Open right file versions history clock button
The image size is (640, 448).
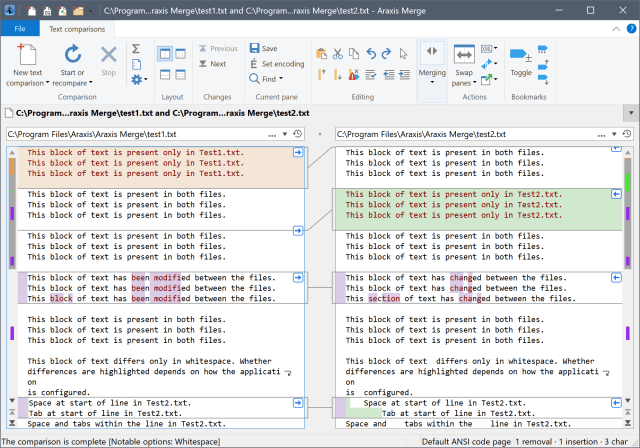pos(627,134)
